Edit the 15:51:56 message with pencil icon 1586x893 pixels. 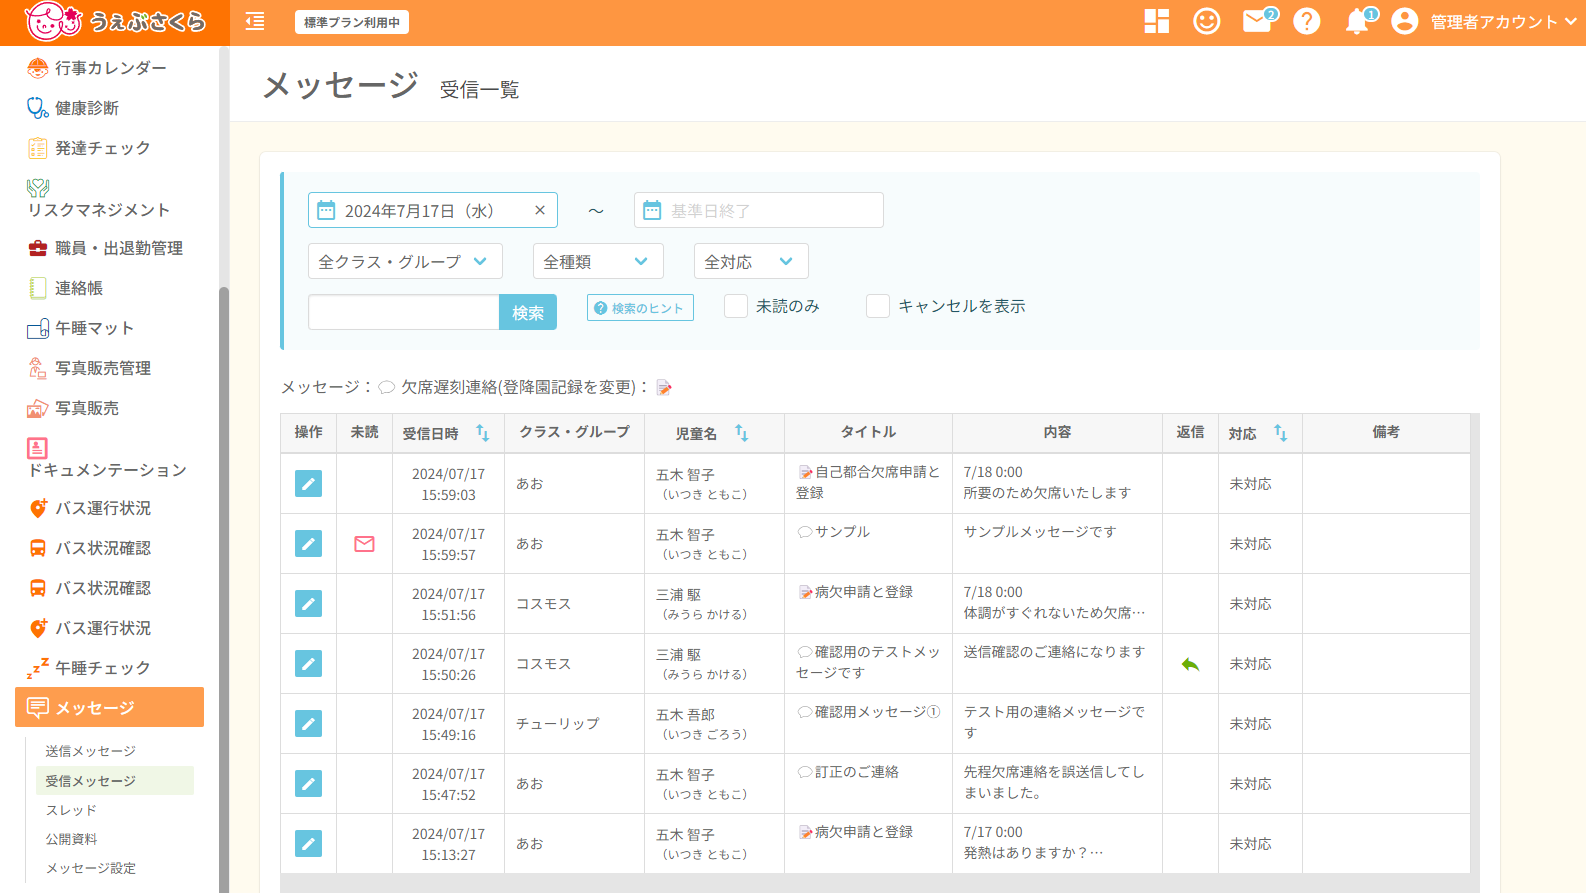(x=308, y=603)
